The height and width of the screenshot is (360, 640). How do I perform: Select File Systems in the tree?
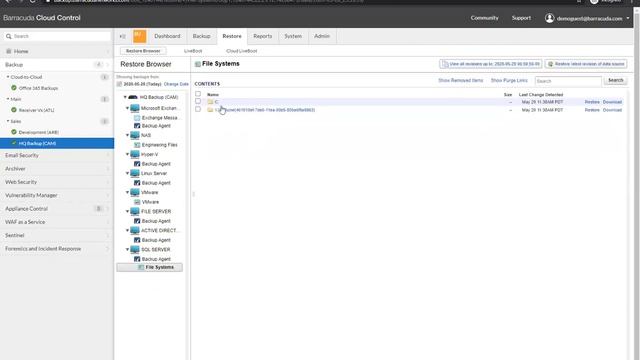coord(150,267)
